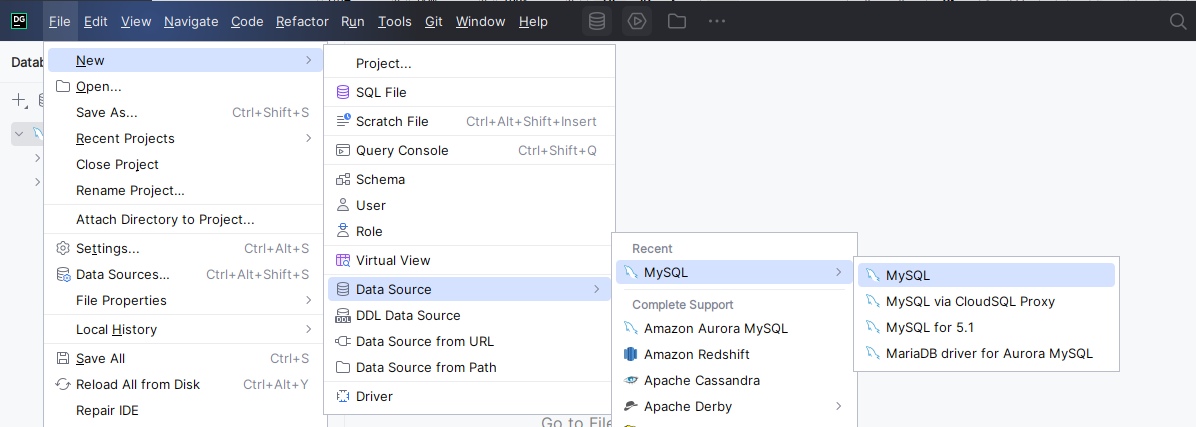Viewport: 1196px width, 427px height.
Task: Click the Data Source from URL icon
Action: point(343,342)
